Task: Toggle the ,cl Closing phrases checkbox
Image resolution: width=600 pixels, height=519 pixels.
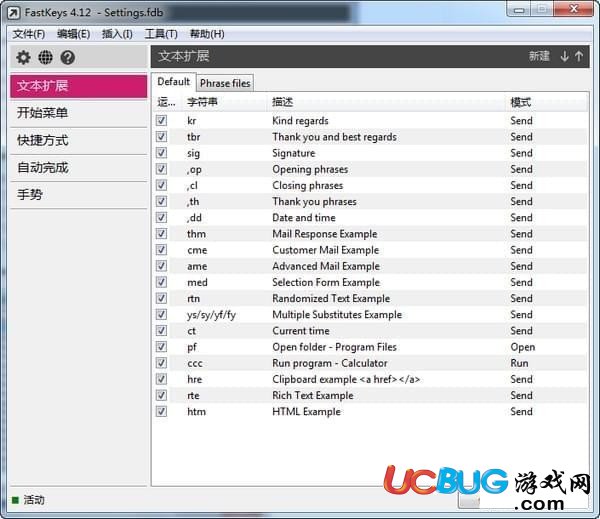Action: click(161, 185)
